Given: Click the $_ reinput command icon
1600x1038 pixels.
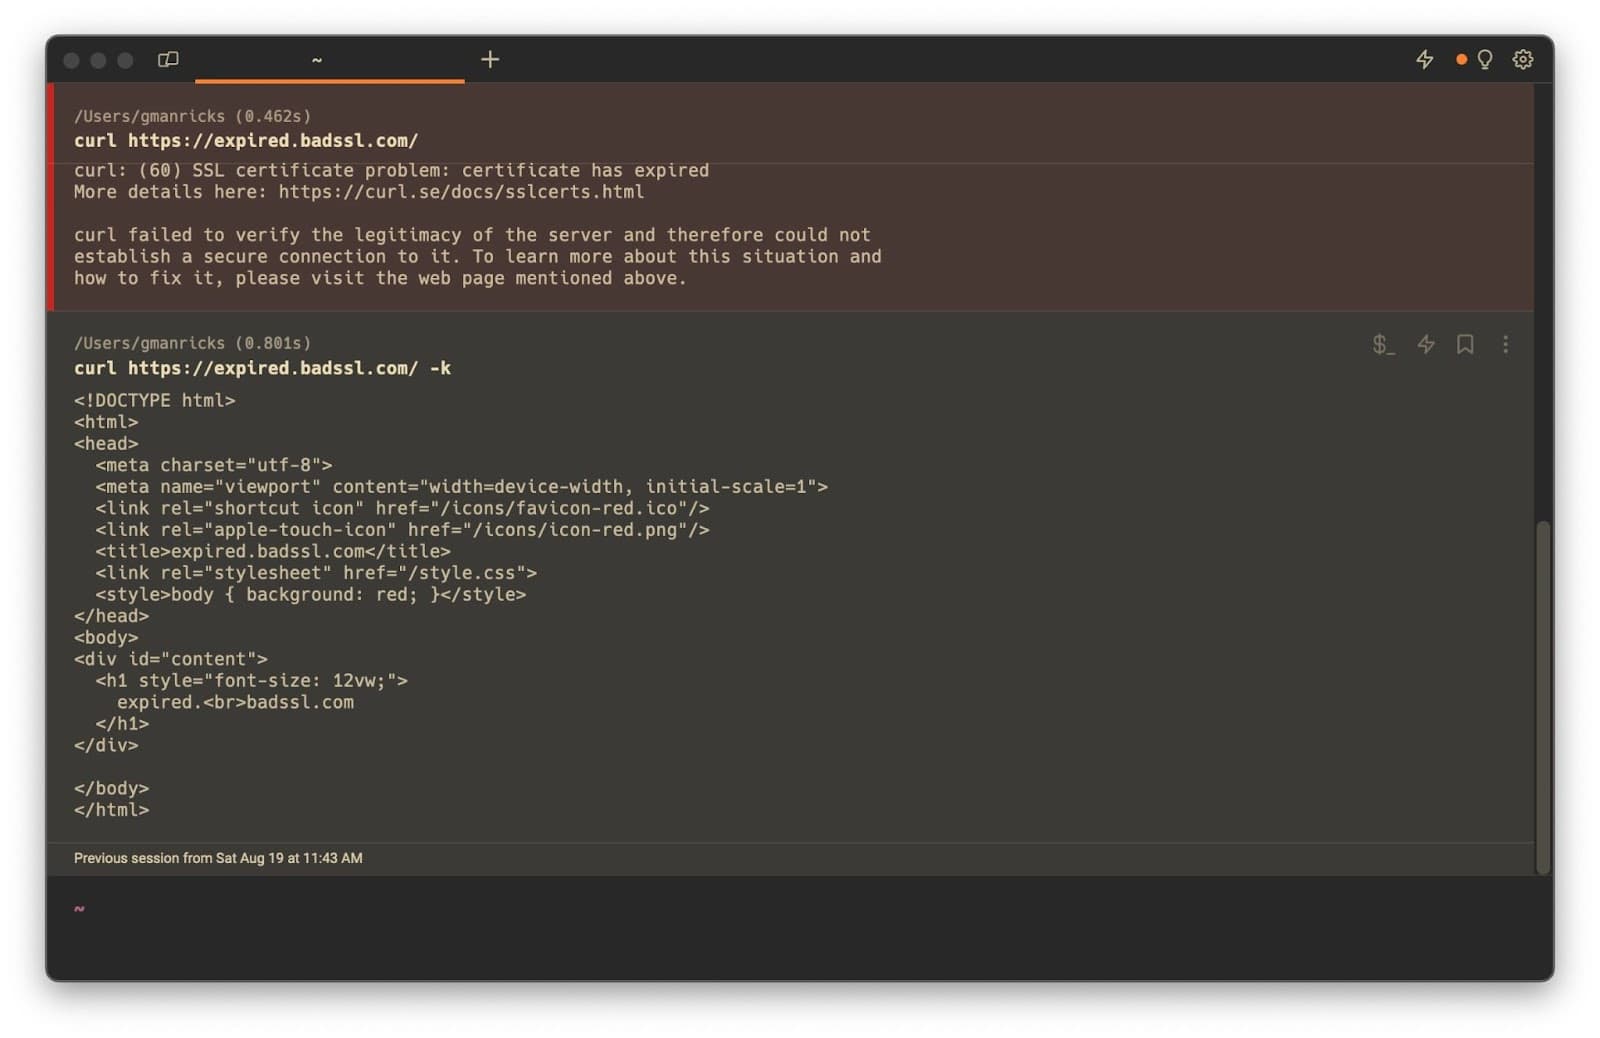Looking at the screenshot, I should pos(1383,345).
